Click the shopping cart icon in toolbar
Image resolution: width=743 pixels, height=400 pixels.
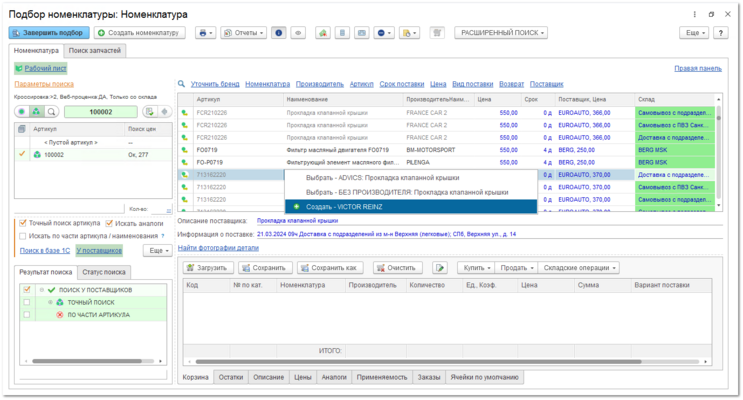[437, 33]
